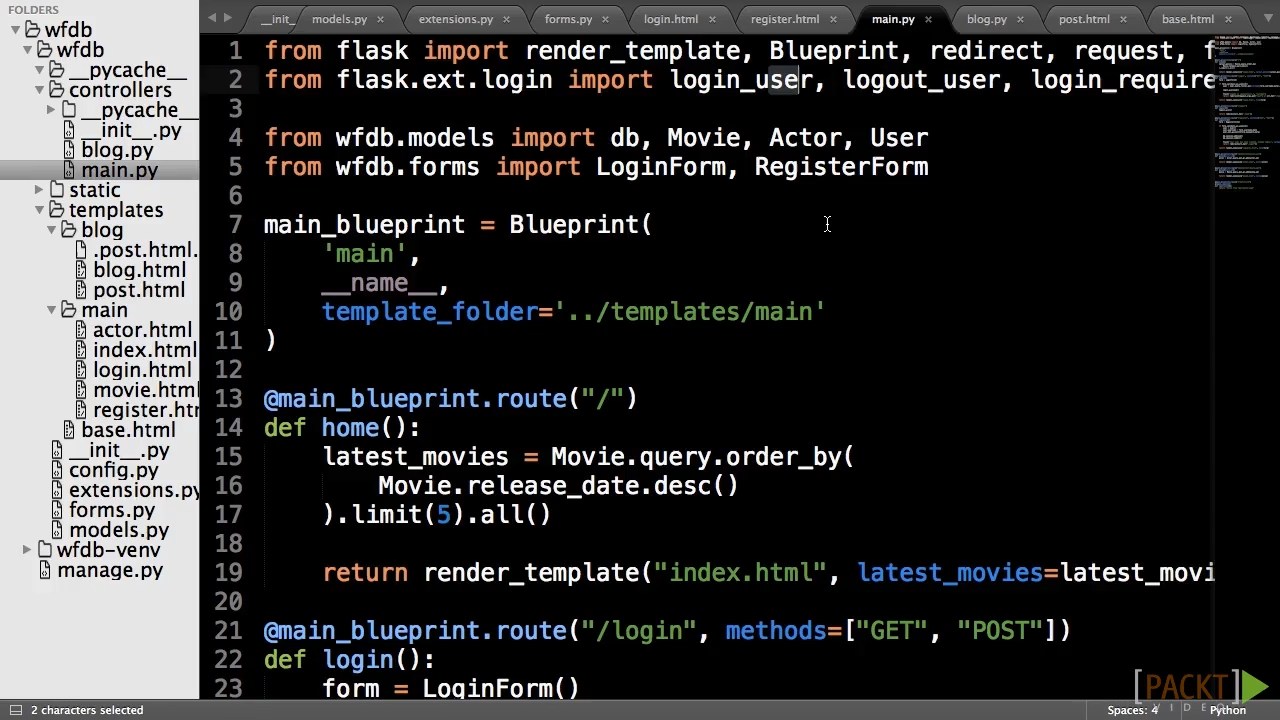Screen dimensions: 1280x720
Task: Close the register.html tab with its X
Action: pyautogui.click(x=833, y=19)
